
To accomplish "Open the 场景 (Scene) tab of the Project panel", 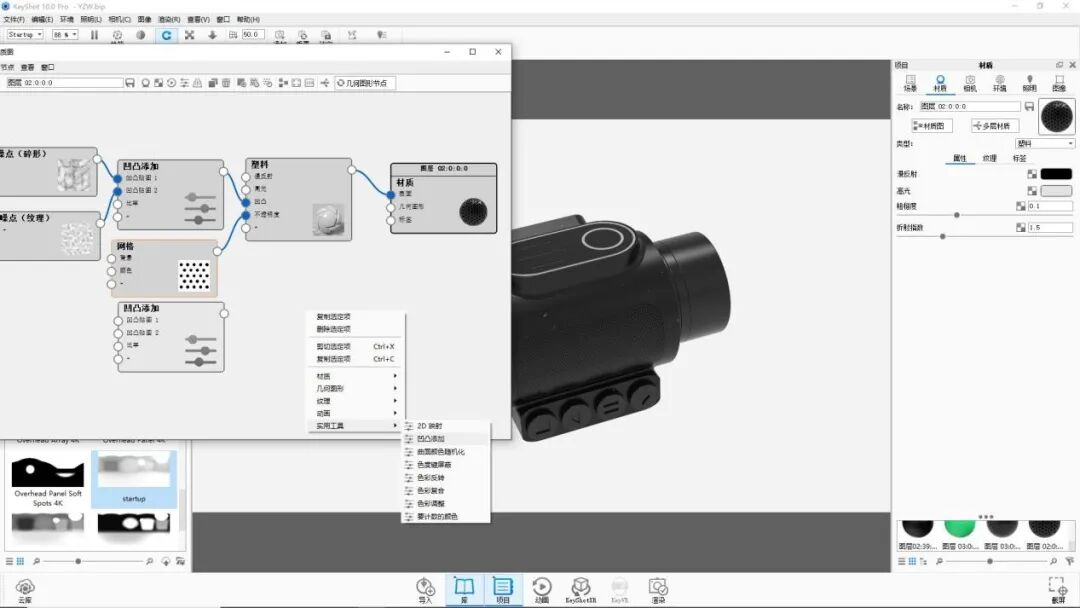I will (x=910, y=82).
